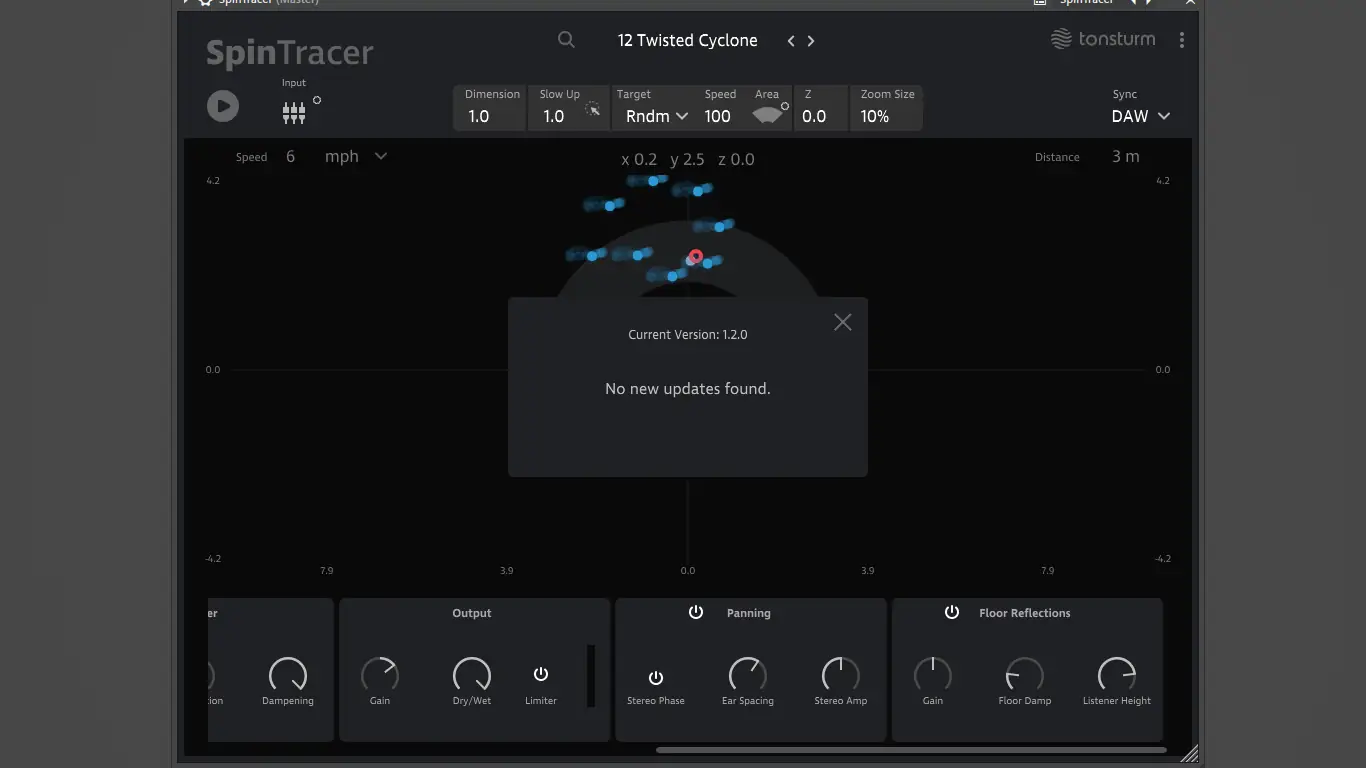Toggle the small Area circle indicator
This screenshot has width=1366, height=768.
click(x=785, y=106)
